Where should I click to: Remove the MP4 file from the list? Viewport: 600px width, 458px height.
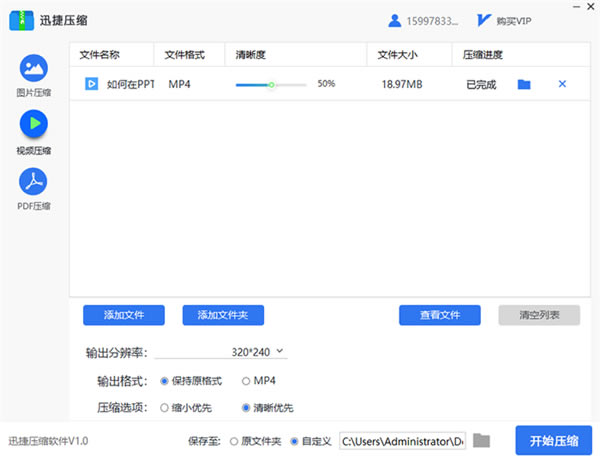coord(561,84)
